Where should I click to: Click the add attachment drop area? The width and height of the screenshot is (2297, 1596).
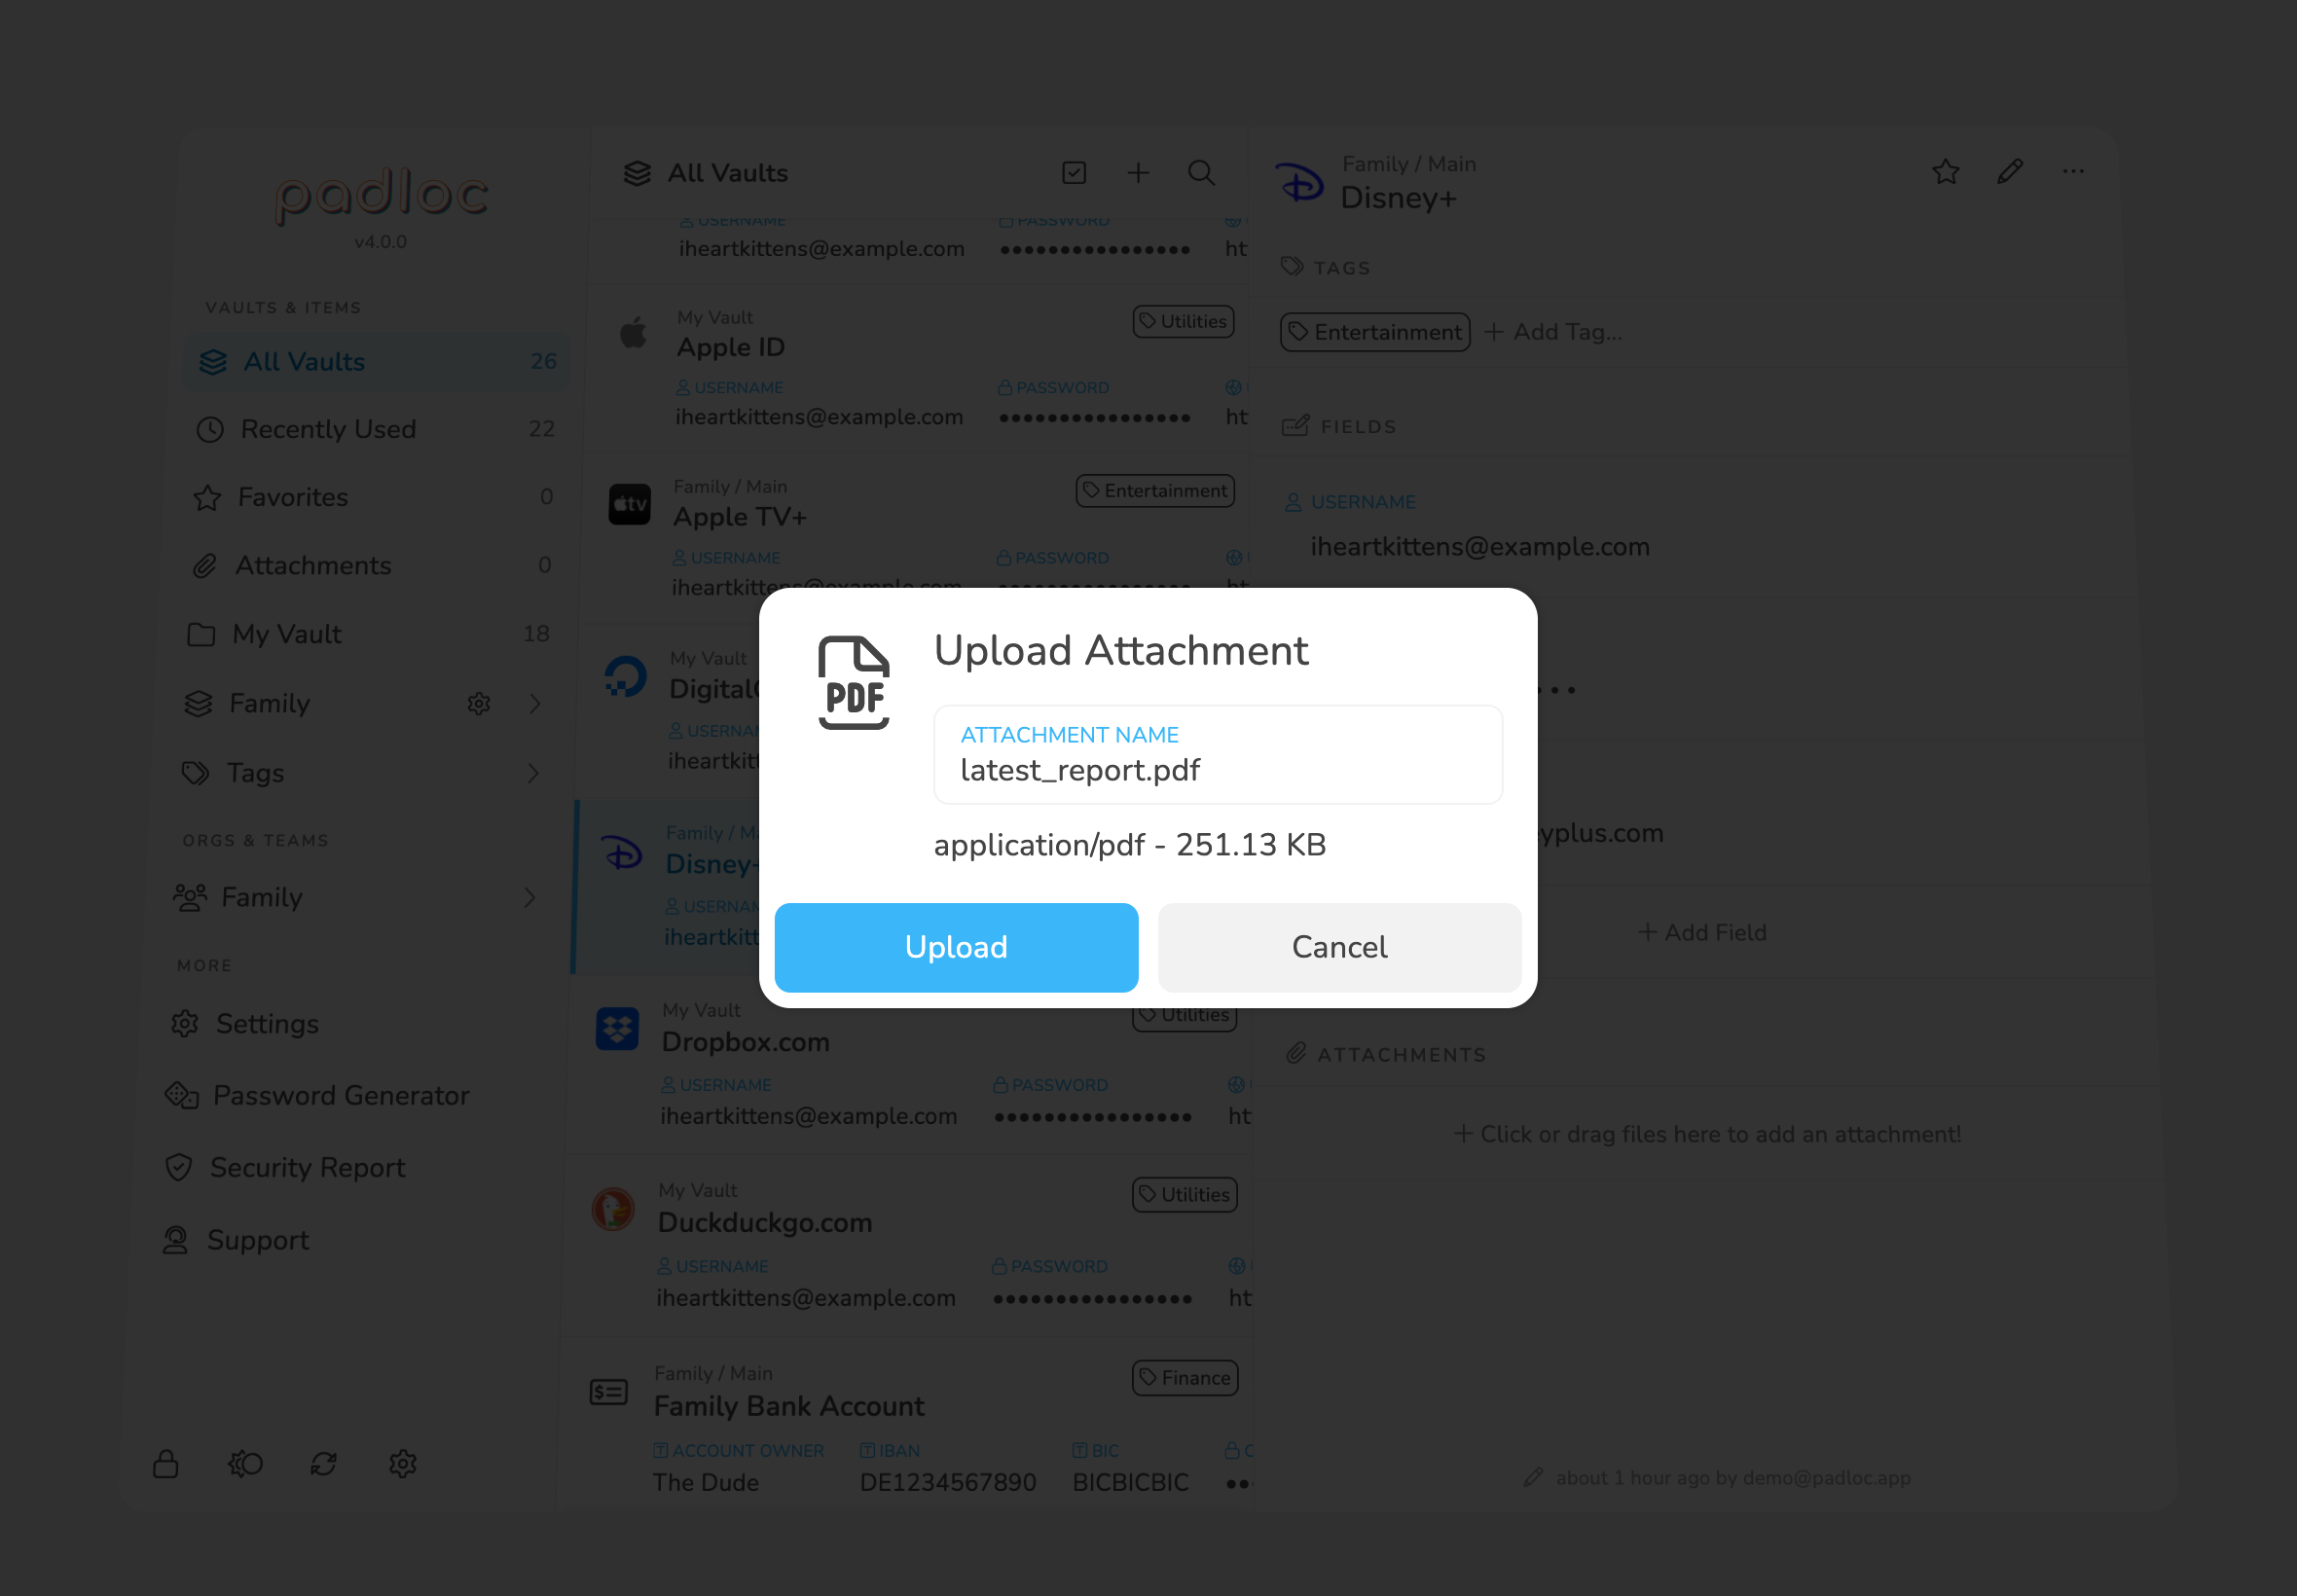coord(1707,1134)
